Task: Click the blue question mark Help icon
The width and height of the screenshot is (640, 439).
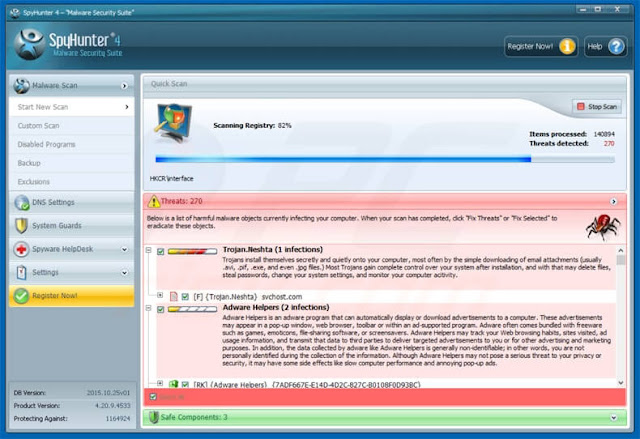Action: pyautogui.click(x=616, y=47)
